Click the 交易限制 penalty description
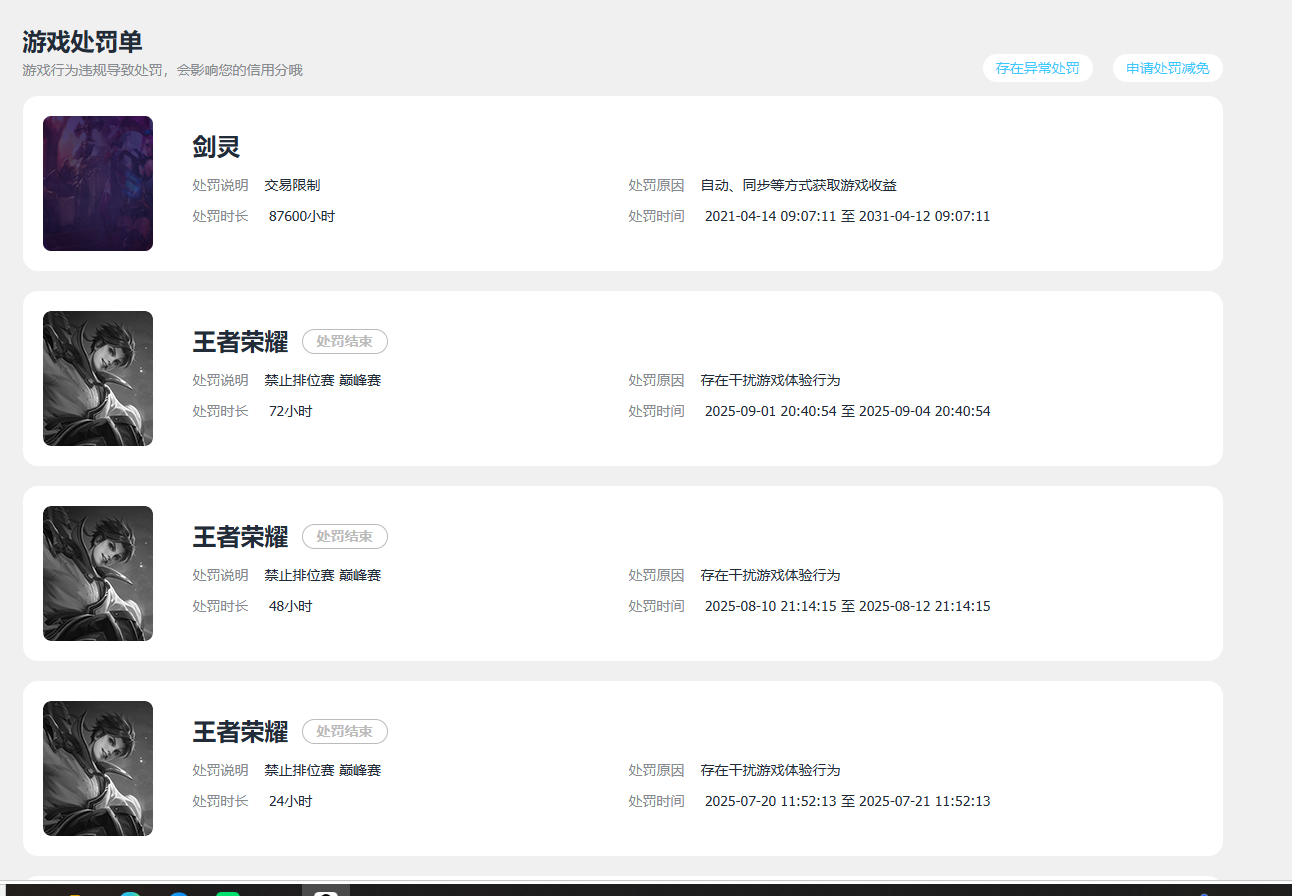The image size is (1292, 896). click(x=292, y=185)
